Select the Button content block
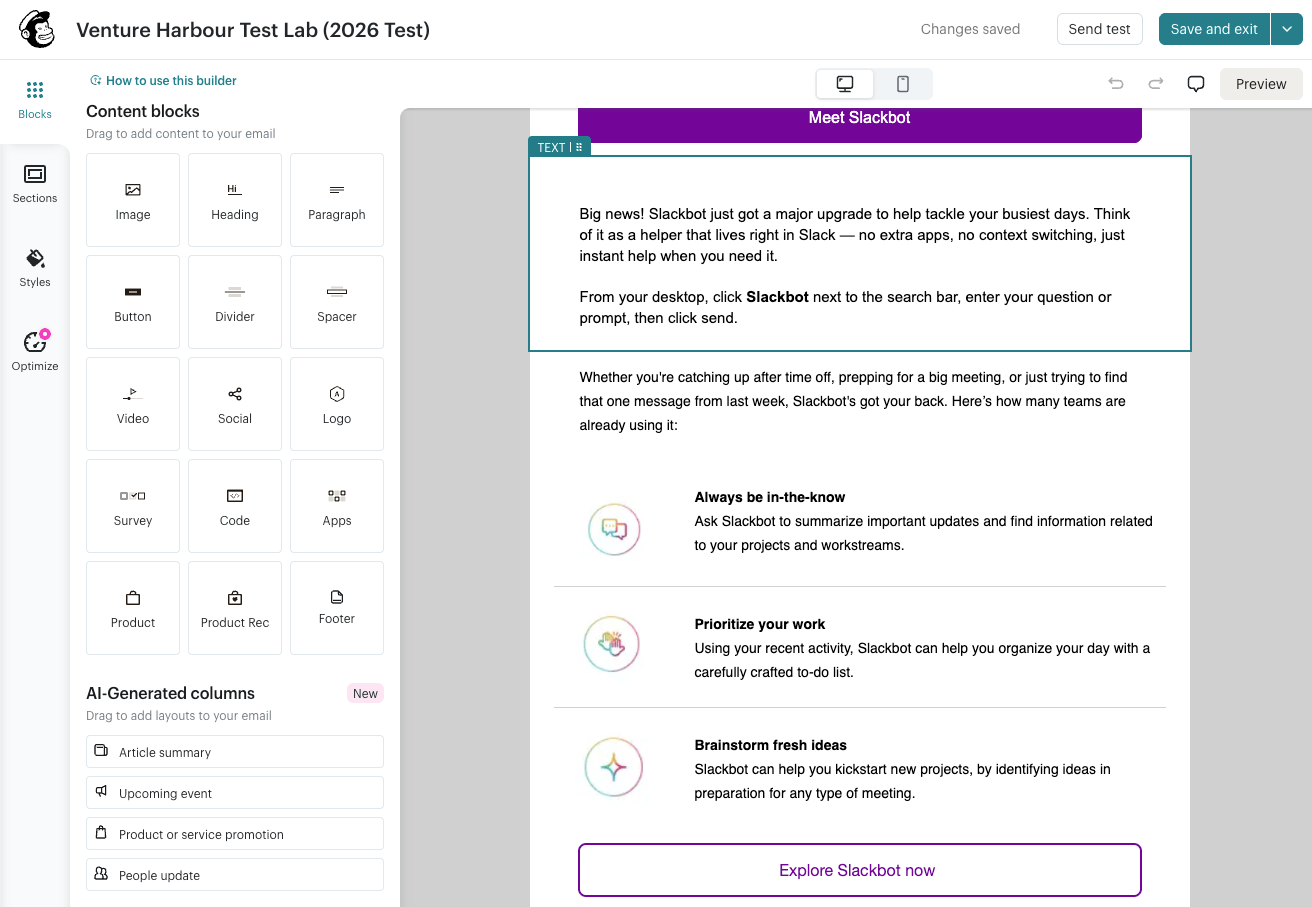Screen dimensions: 1312x907 pos(133,302)
